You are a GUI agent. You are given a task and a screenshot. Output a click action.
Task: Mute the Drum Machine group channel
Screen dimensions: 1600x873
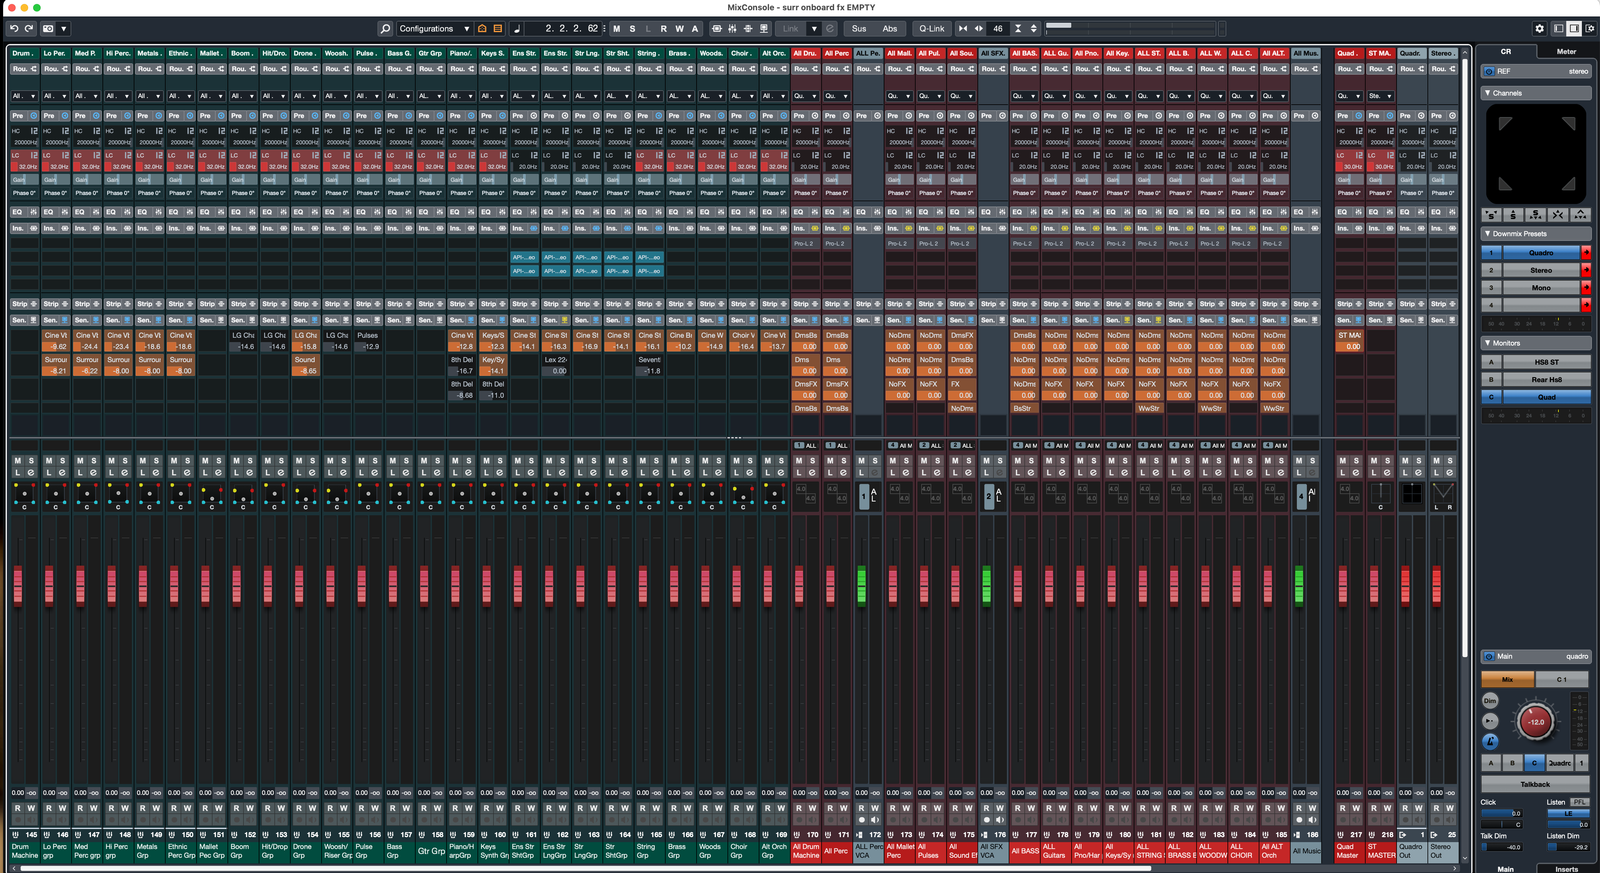coord(17,461)
